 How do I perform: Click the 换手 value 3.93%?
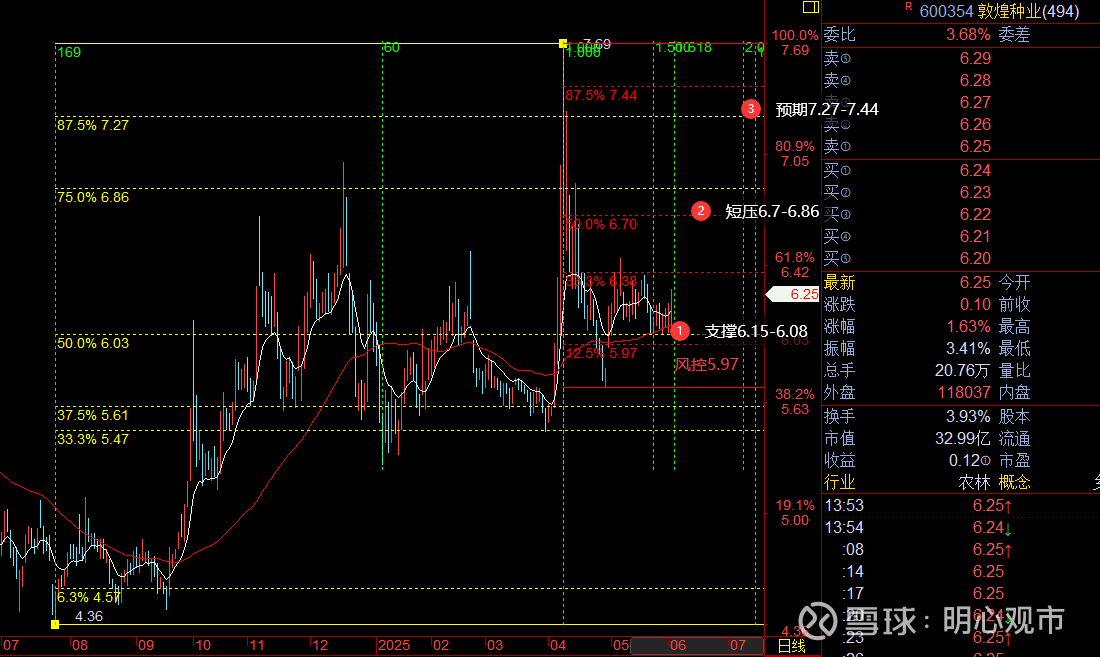(x=968, y=416)
